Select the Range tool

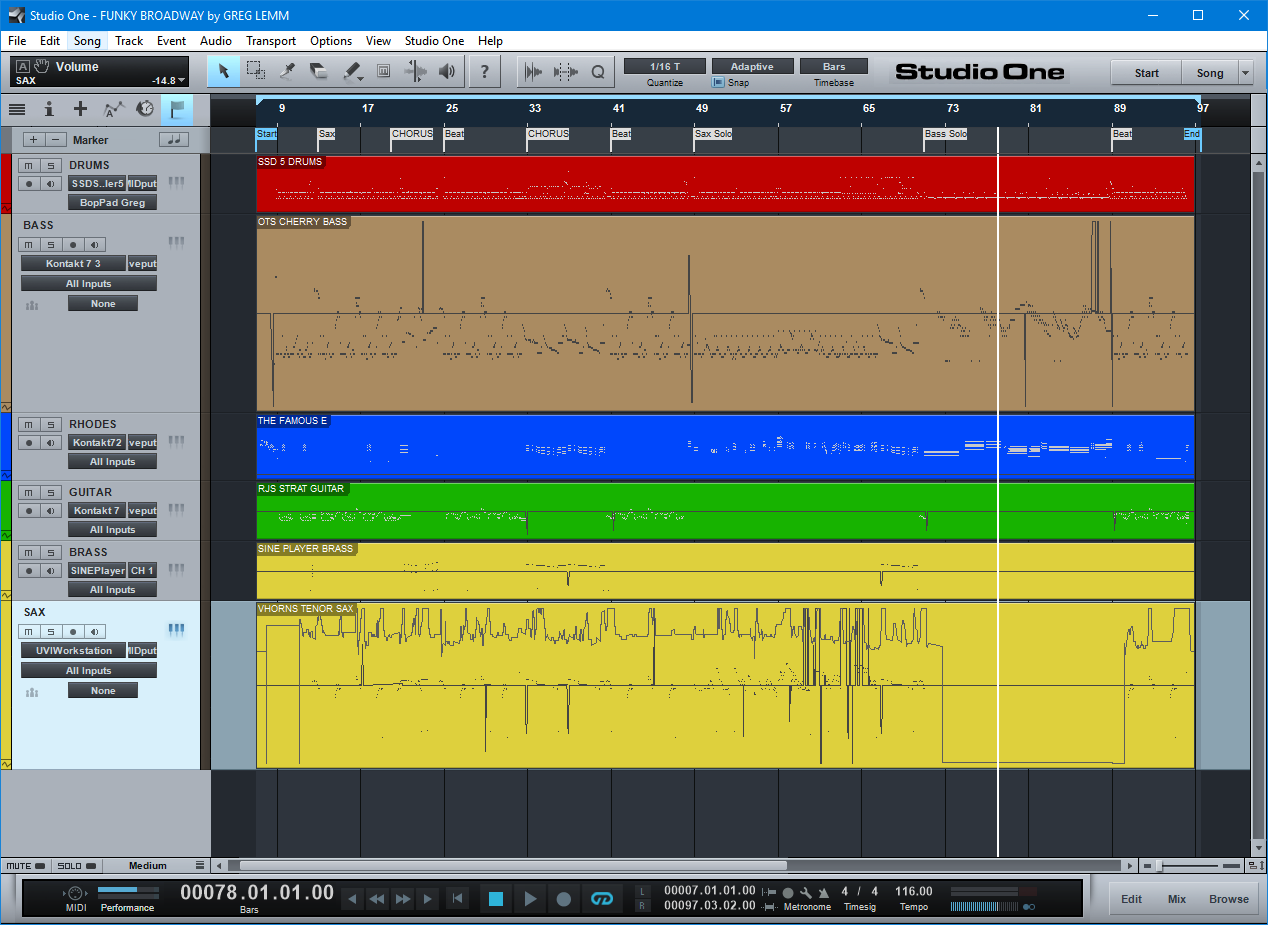click(x=256, y=71)
